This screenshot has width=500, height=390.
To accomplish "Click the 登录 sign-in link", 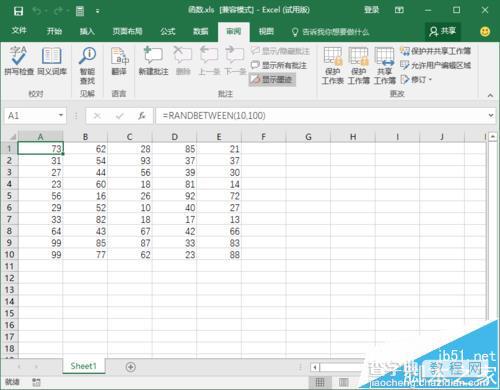I will point(371,10).
